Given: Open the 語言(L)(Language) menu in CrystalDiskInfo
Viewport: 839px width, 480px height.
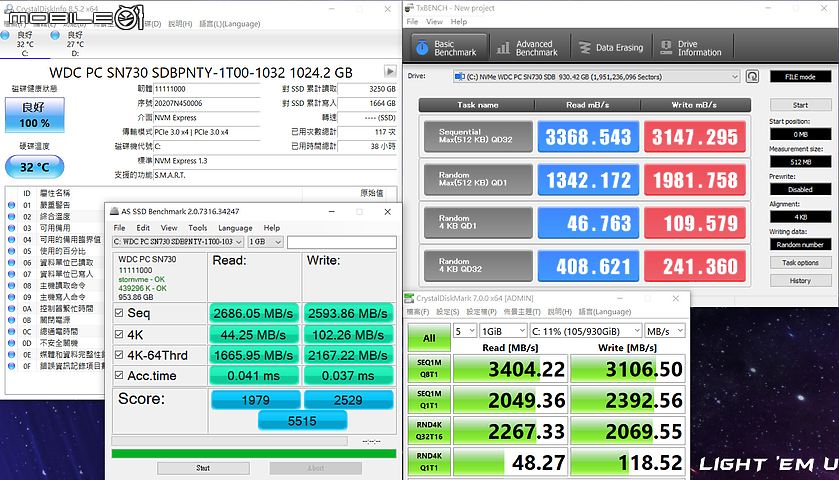Looking at the screenshot, I should click(x=230, y=24).
